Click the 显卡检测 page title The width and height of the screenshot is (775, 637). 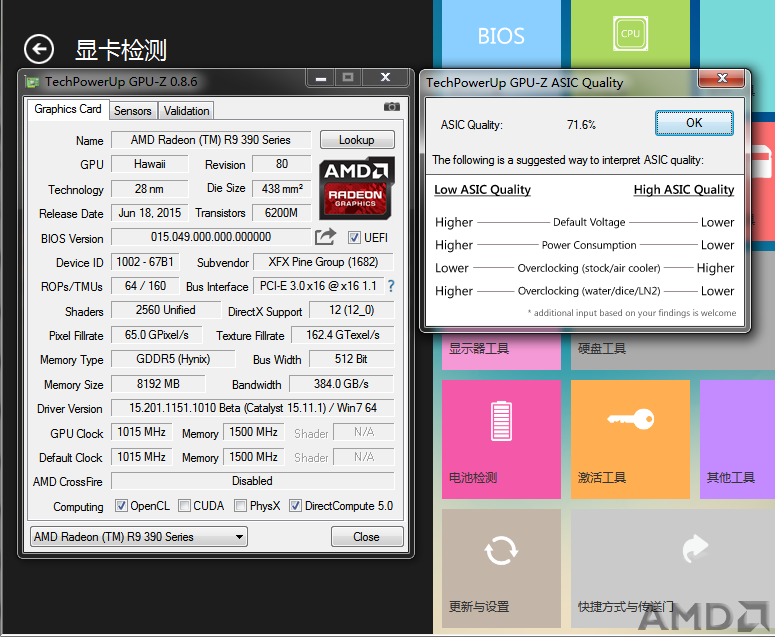point(121,50)
